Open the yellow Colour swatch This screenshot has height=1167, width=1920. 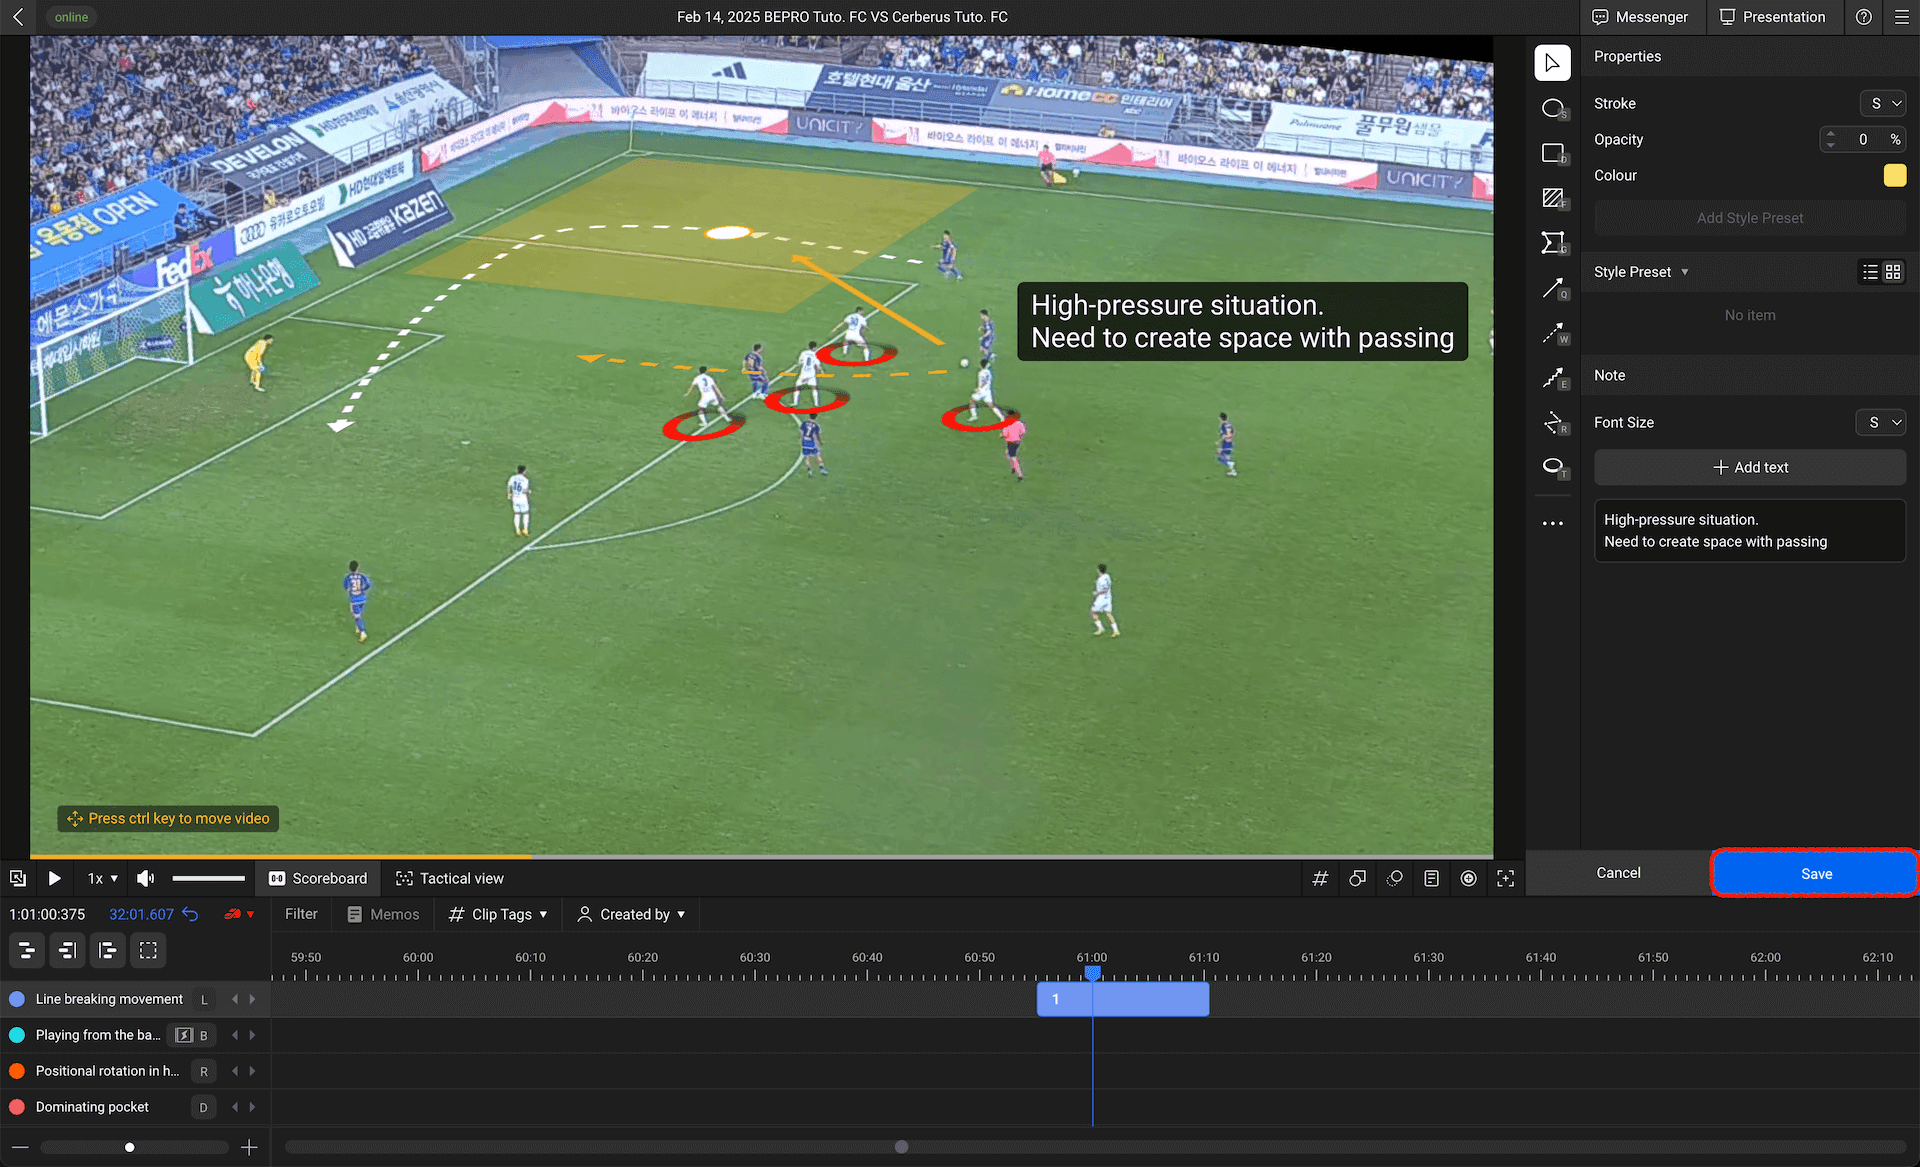pyautogui.click(x=1894, y=175)
